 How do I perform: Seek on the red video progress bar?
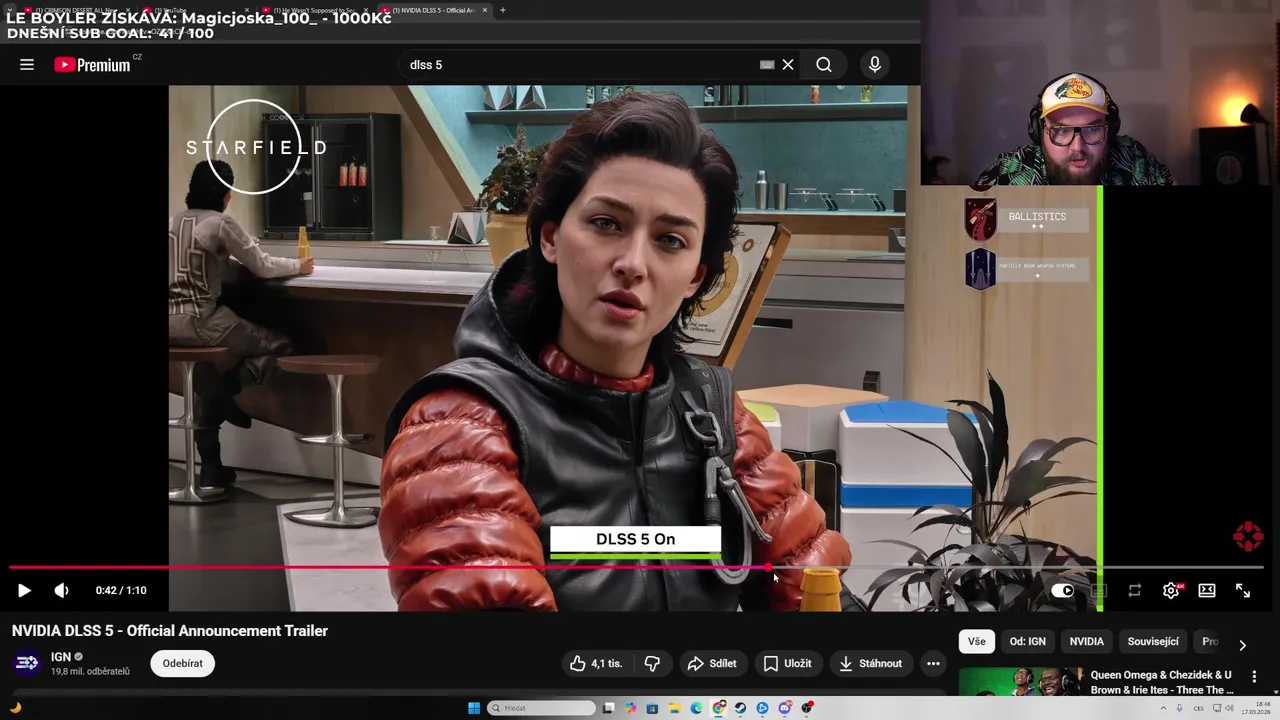click(636, 568)
